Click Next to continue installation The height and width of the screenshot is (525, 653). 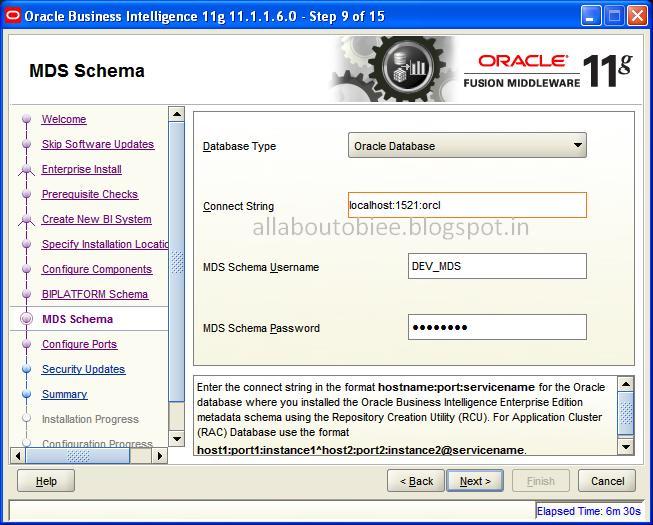click(x=475, y=481)
